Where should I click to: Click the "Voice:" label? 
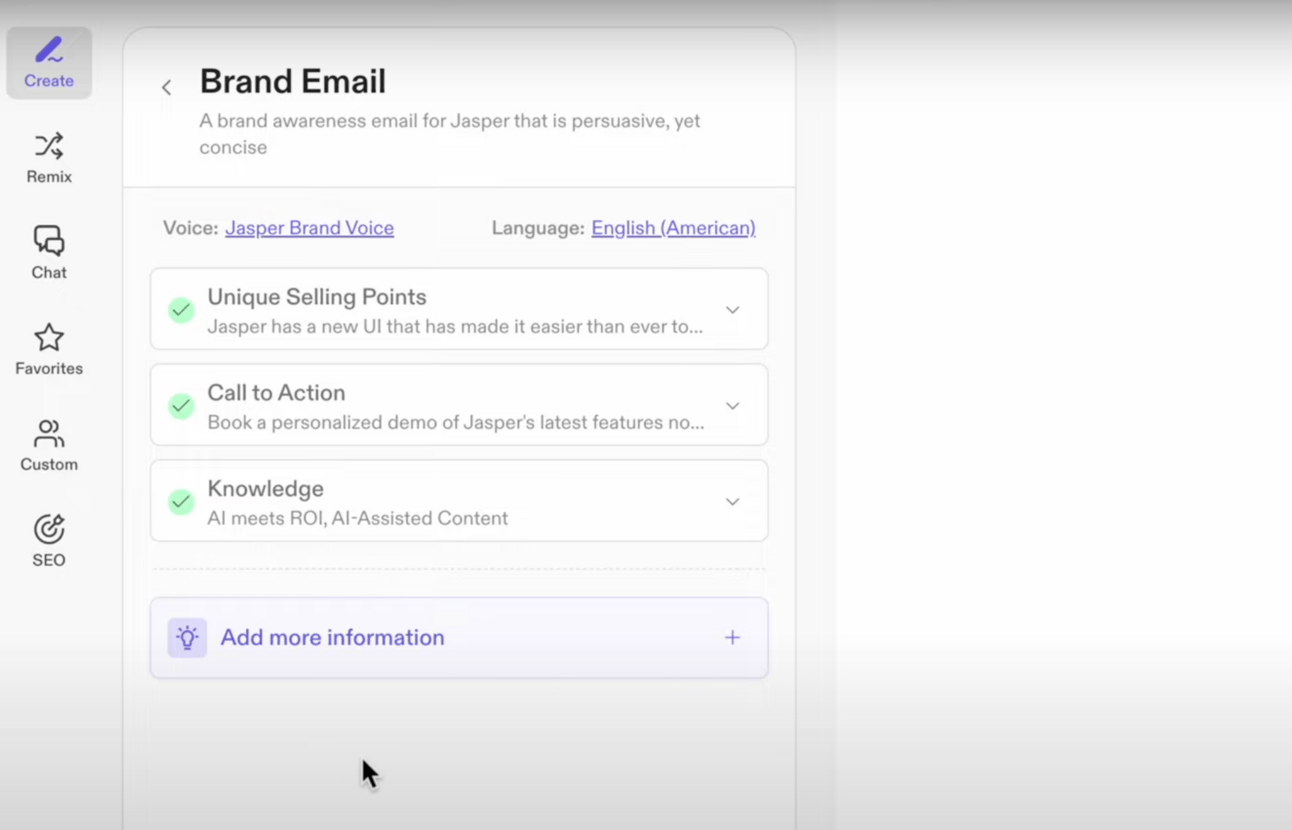(190, 228)
